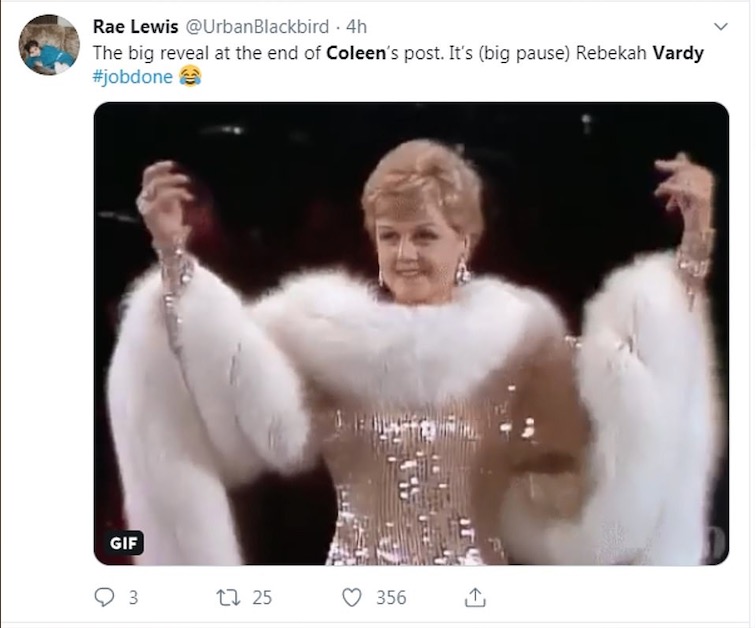Expand the tweet options chevron
Image resolution: width=756 pixels, height=628 pixels.
pos(718,26)
